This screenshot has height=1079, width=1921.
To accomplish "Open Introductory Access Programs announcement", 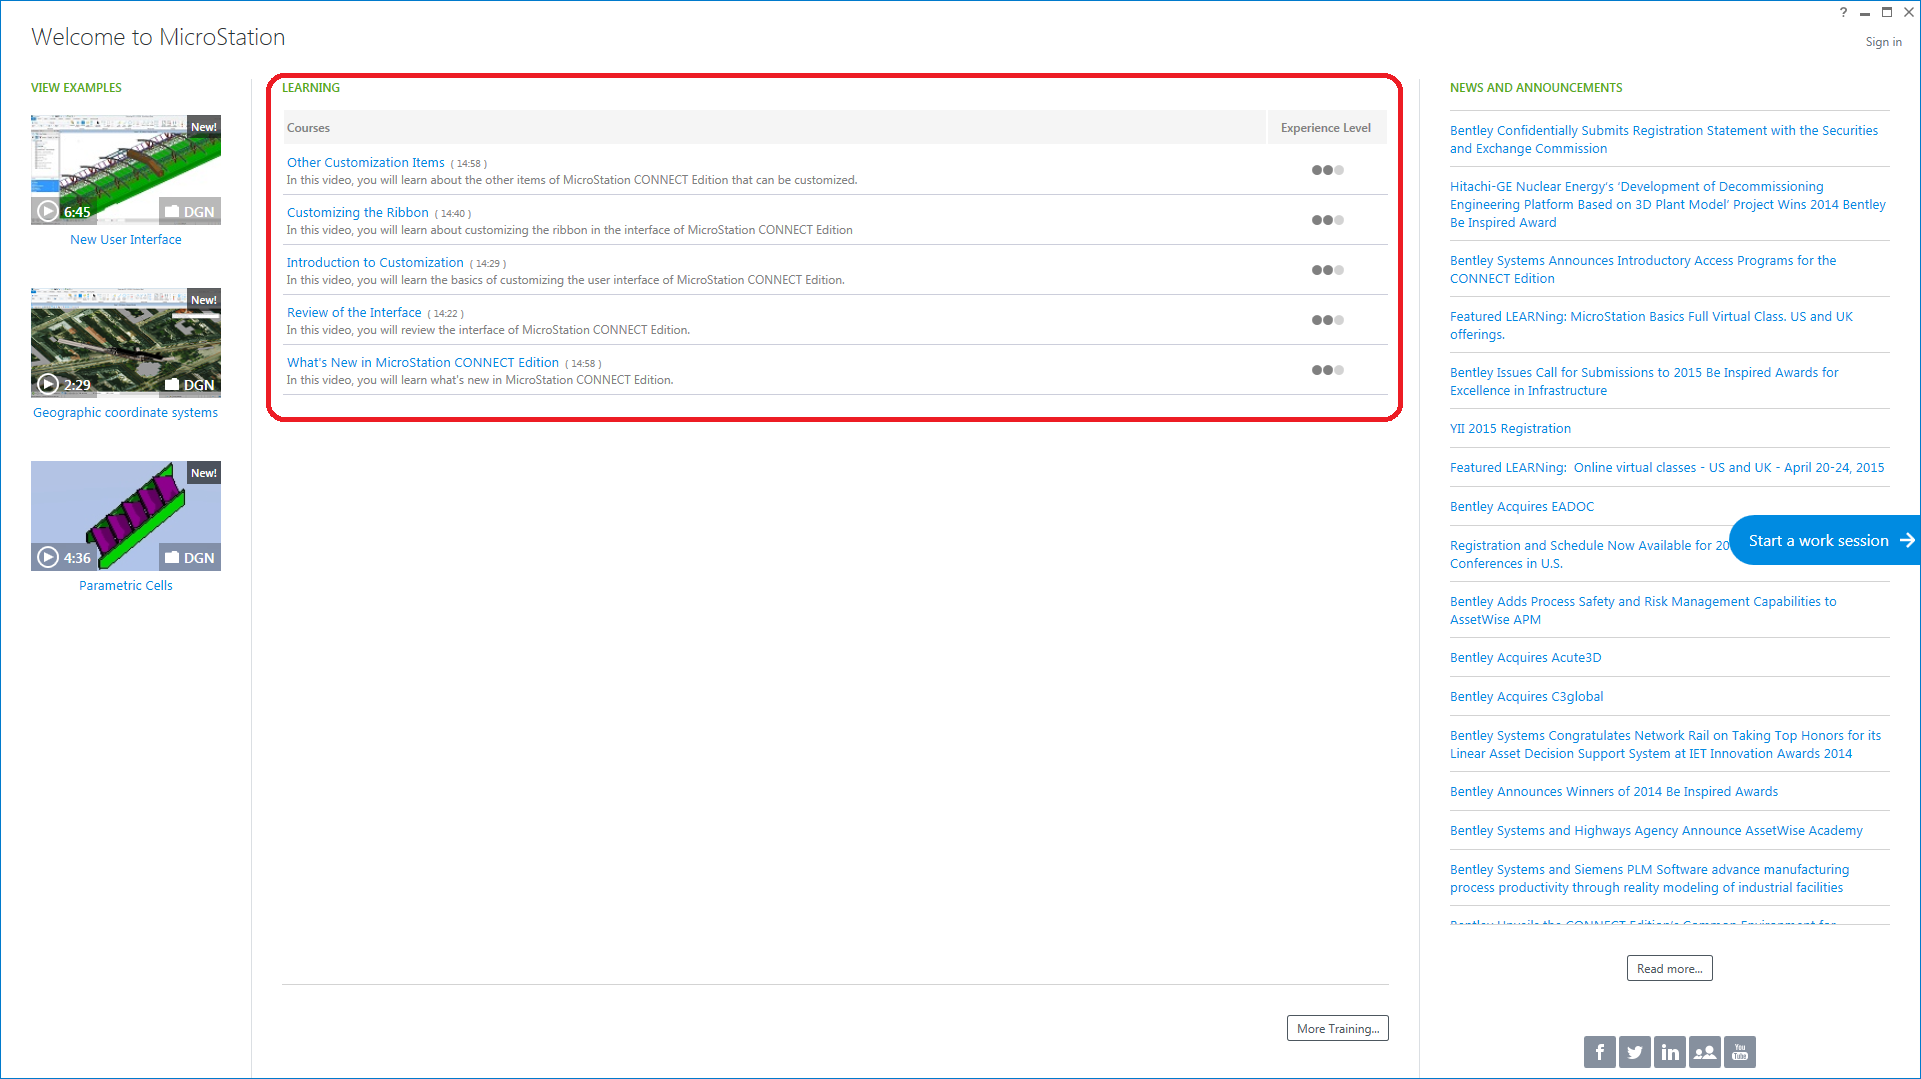I will [x=1643, y=269].
